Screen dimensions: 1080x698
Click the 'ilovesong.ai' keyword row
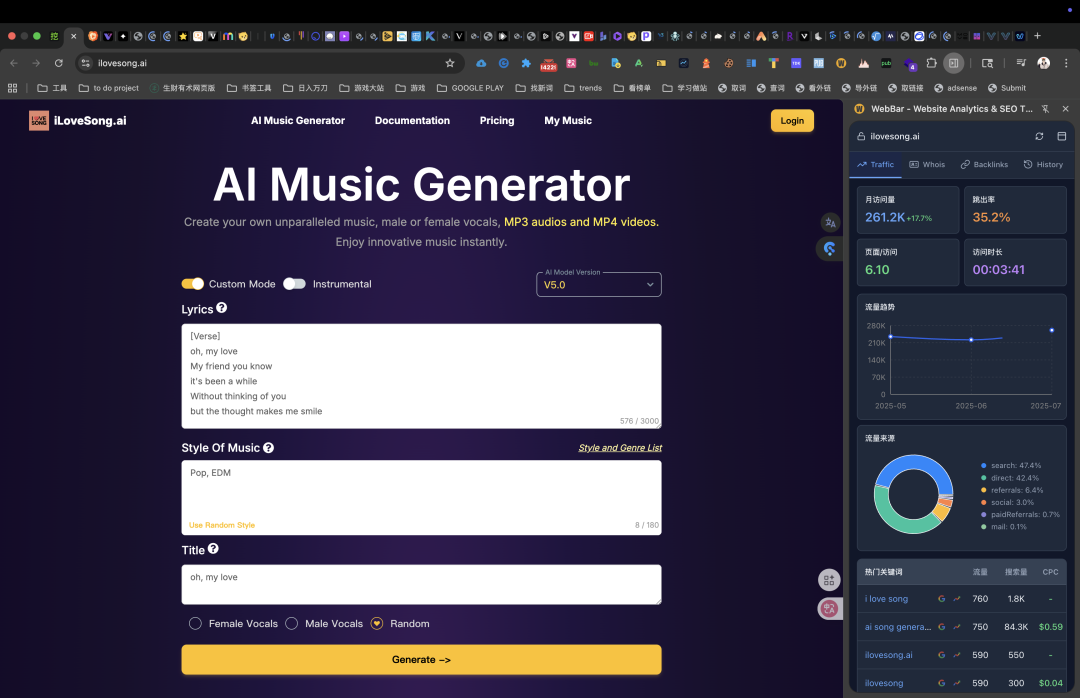[963, 655]
